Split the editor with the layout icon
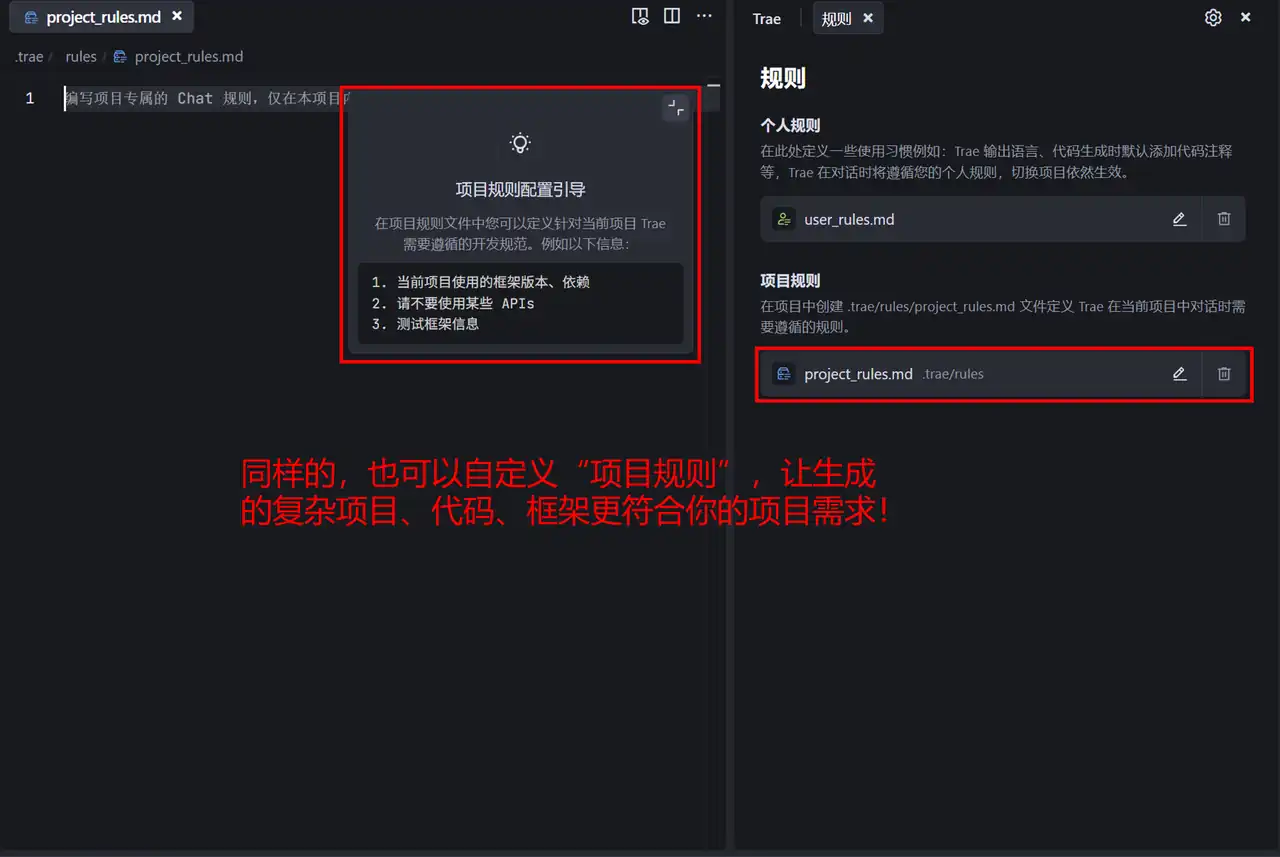The height and width of the screenshot is (857, 1280). pyautogui.click(x=672, y=16)
